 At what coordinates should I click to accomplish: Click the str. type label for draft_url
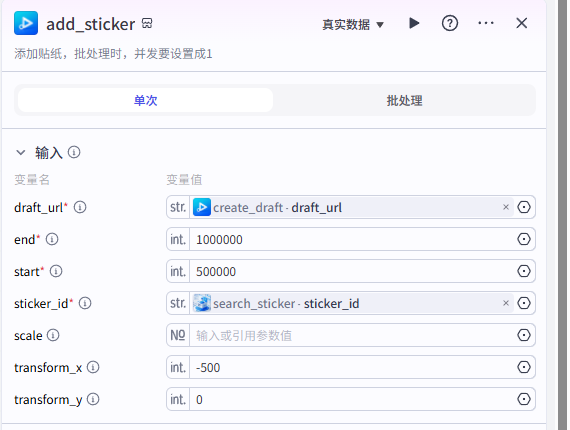(x=178, y=207)
